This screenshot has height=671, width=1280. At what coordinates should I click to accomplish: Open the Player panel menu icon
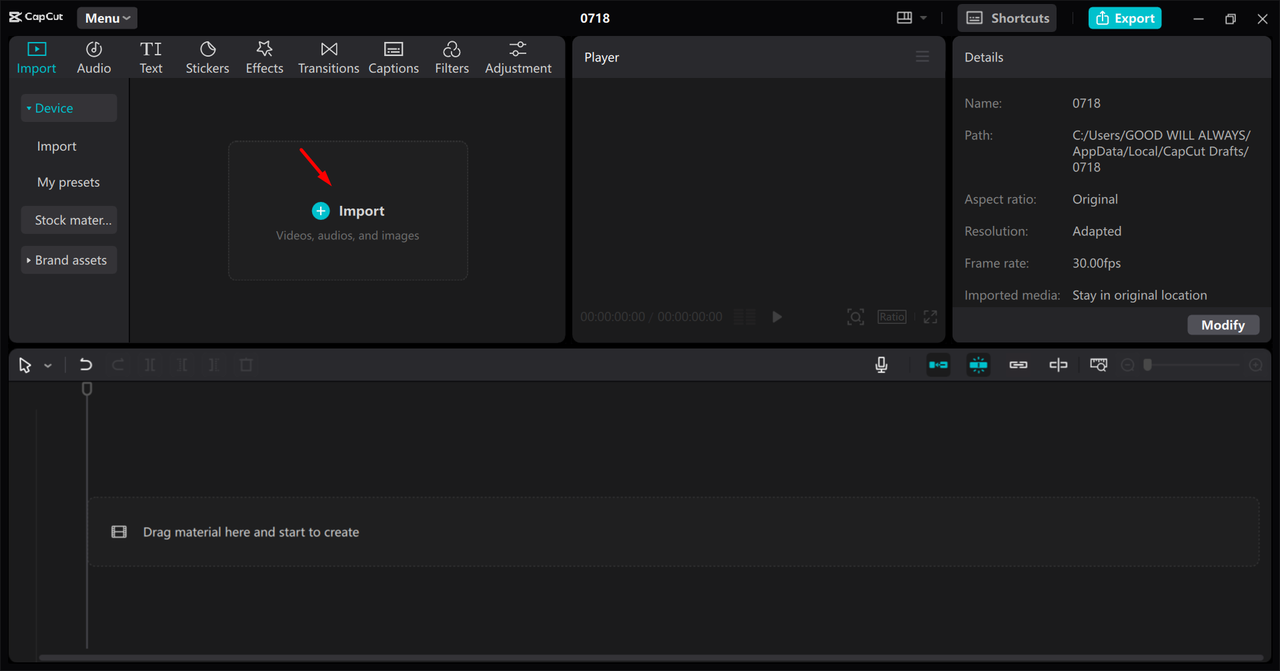point(922,57)
